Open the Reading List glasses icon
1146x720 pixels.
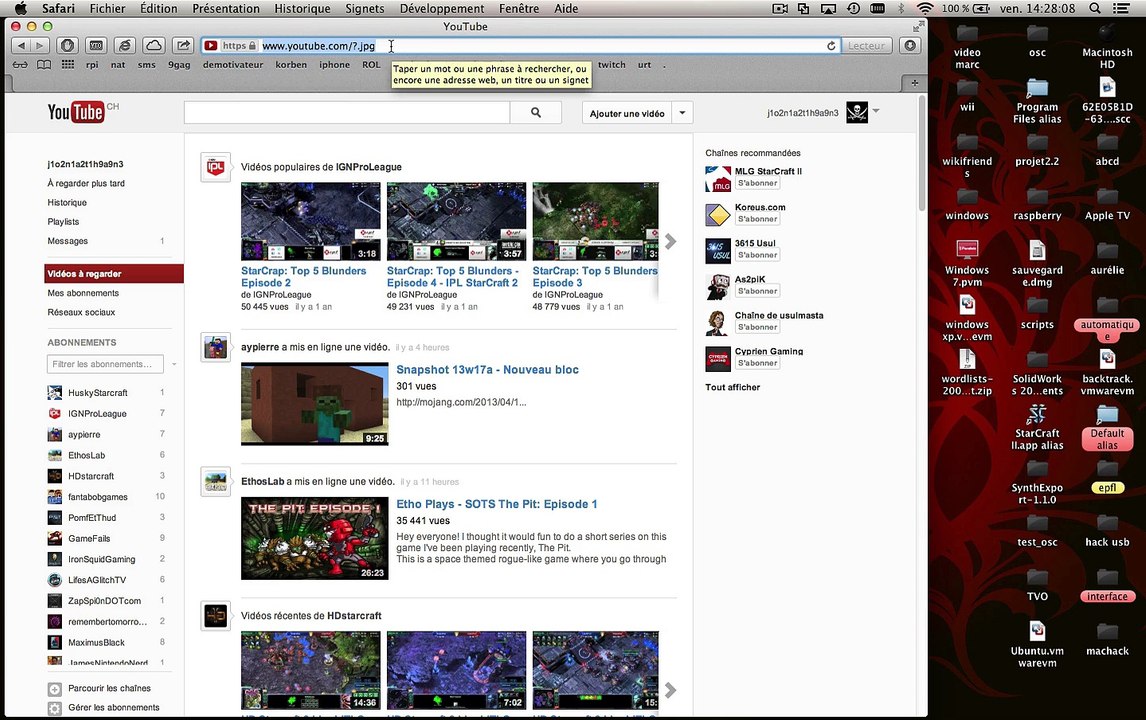(x=20, y=64)
